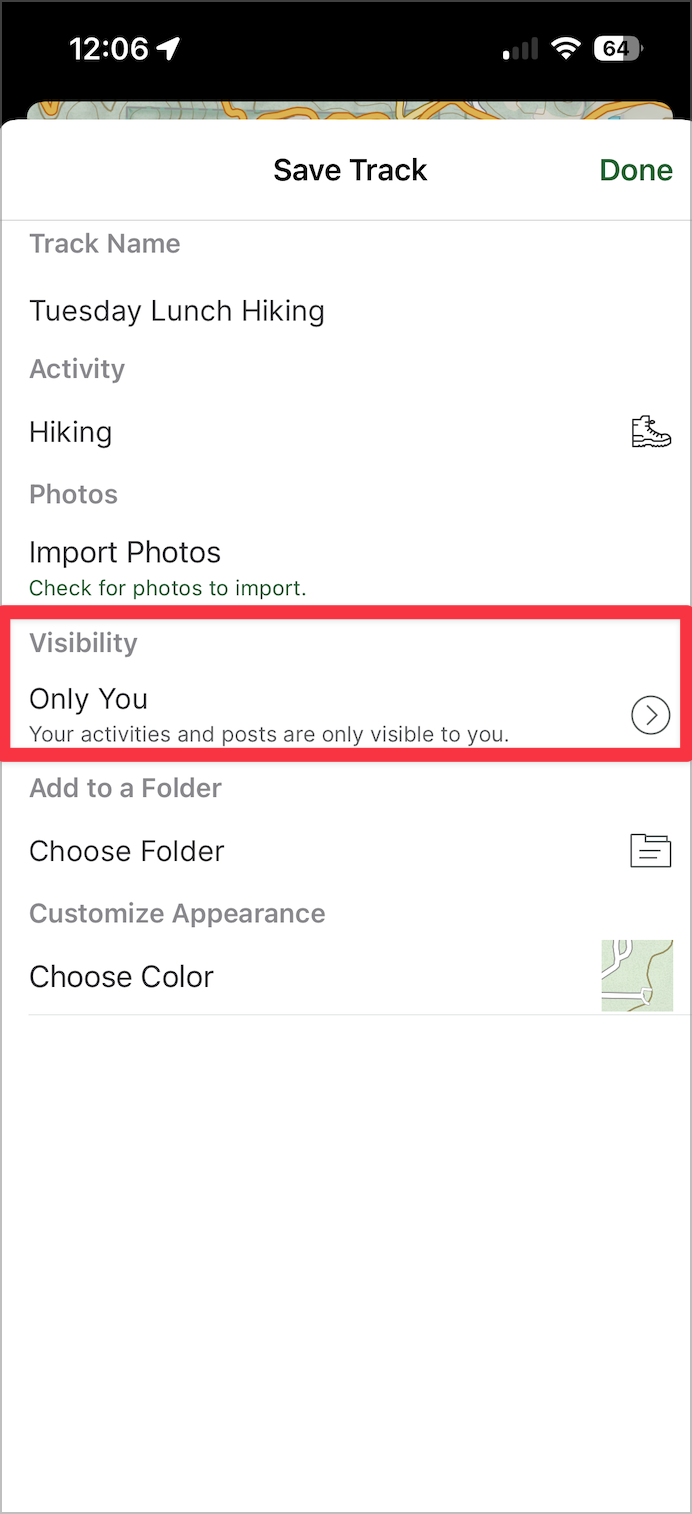Screen dimensions: 692x1514
Task: Tap Check for photos to import link
Action: coord(168,588)
